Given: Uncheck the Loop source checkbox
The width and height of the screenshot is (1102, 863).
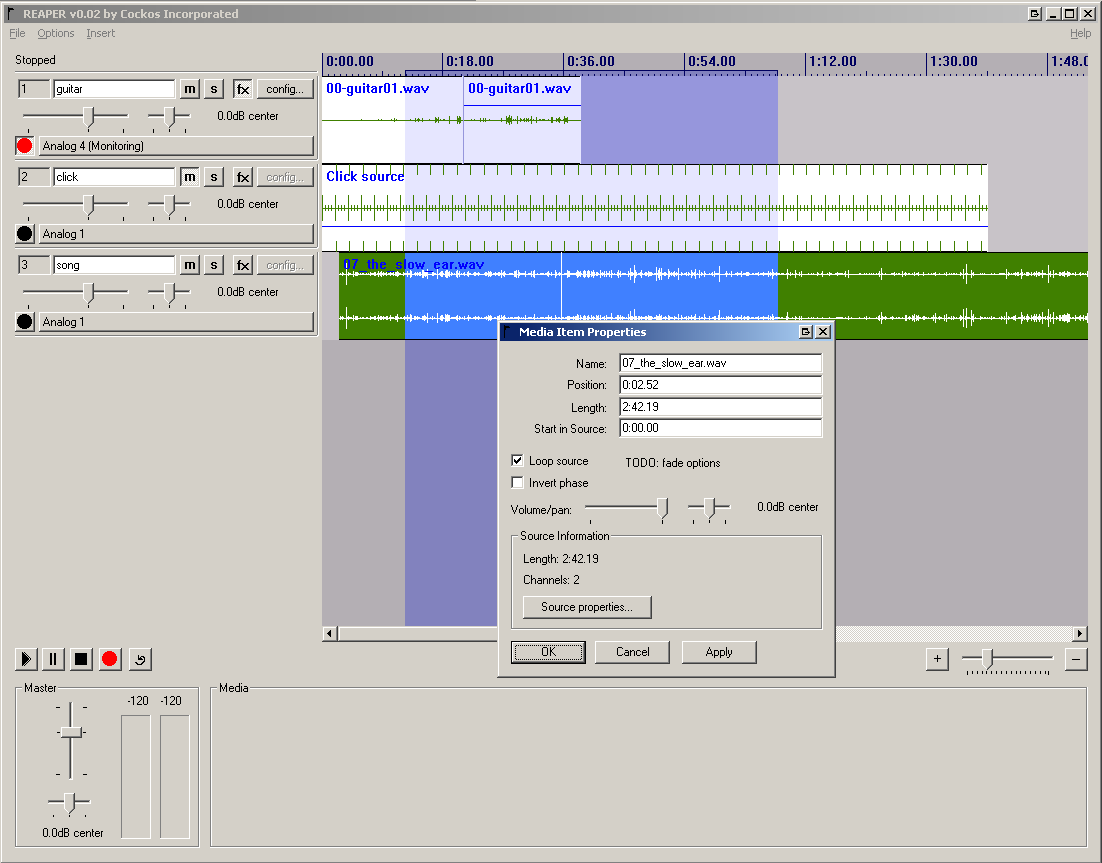Looking at the screenshot, I should click(517, 461).
